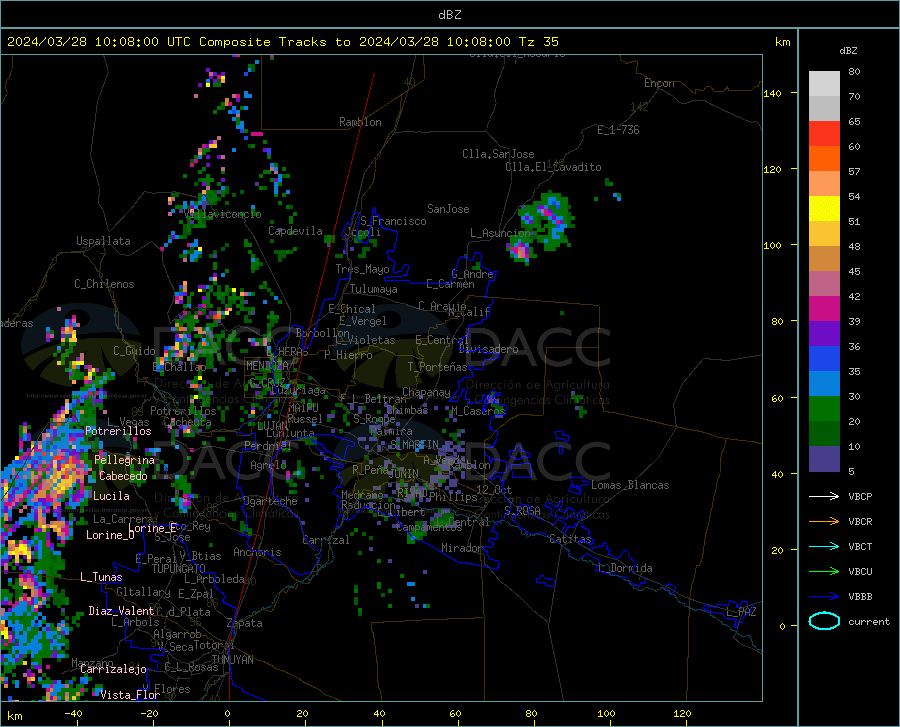Select the 80 dBZ light gray swatch
Image resolution: width=900 pixels, height=727 pixels.
pos(824,84)
